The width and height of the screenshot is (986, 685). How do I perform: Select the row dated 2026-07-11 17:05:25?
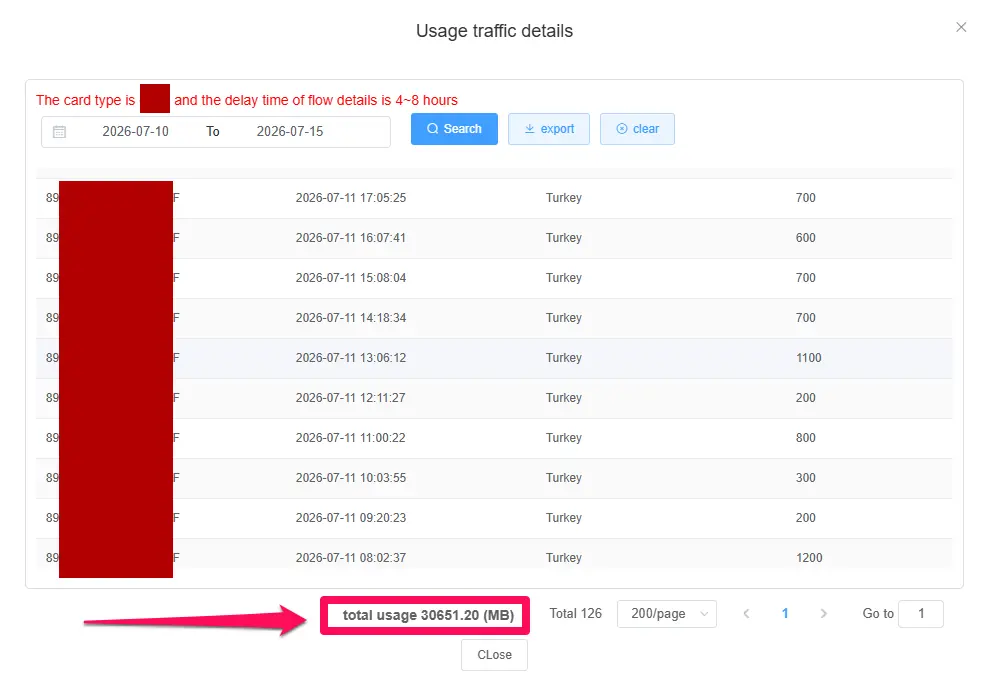click(494, 198)
